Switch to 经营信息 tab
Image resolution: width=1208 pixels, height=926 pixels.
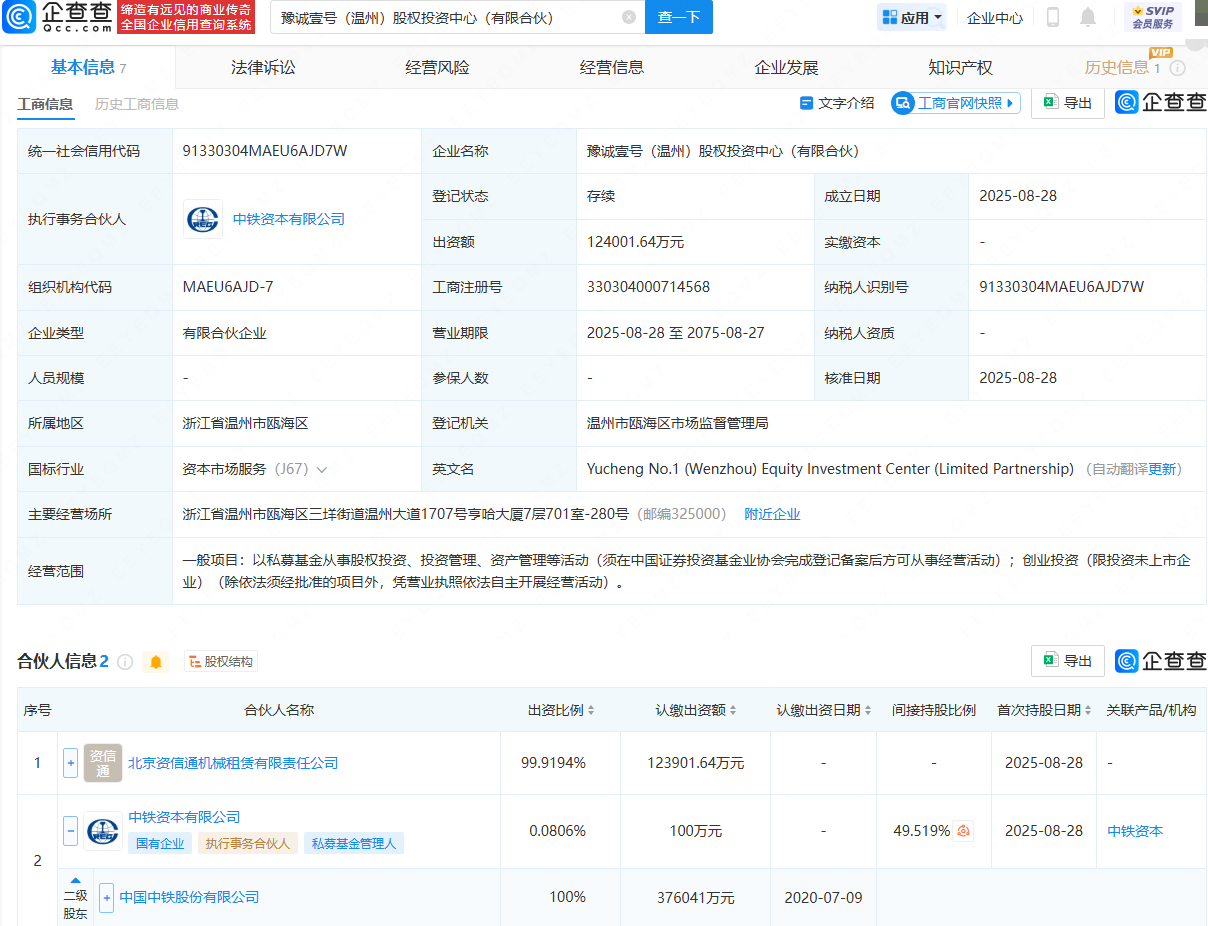(612, 68)
